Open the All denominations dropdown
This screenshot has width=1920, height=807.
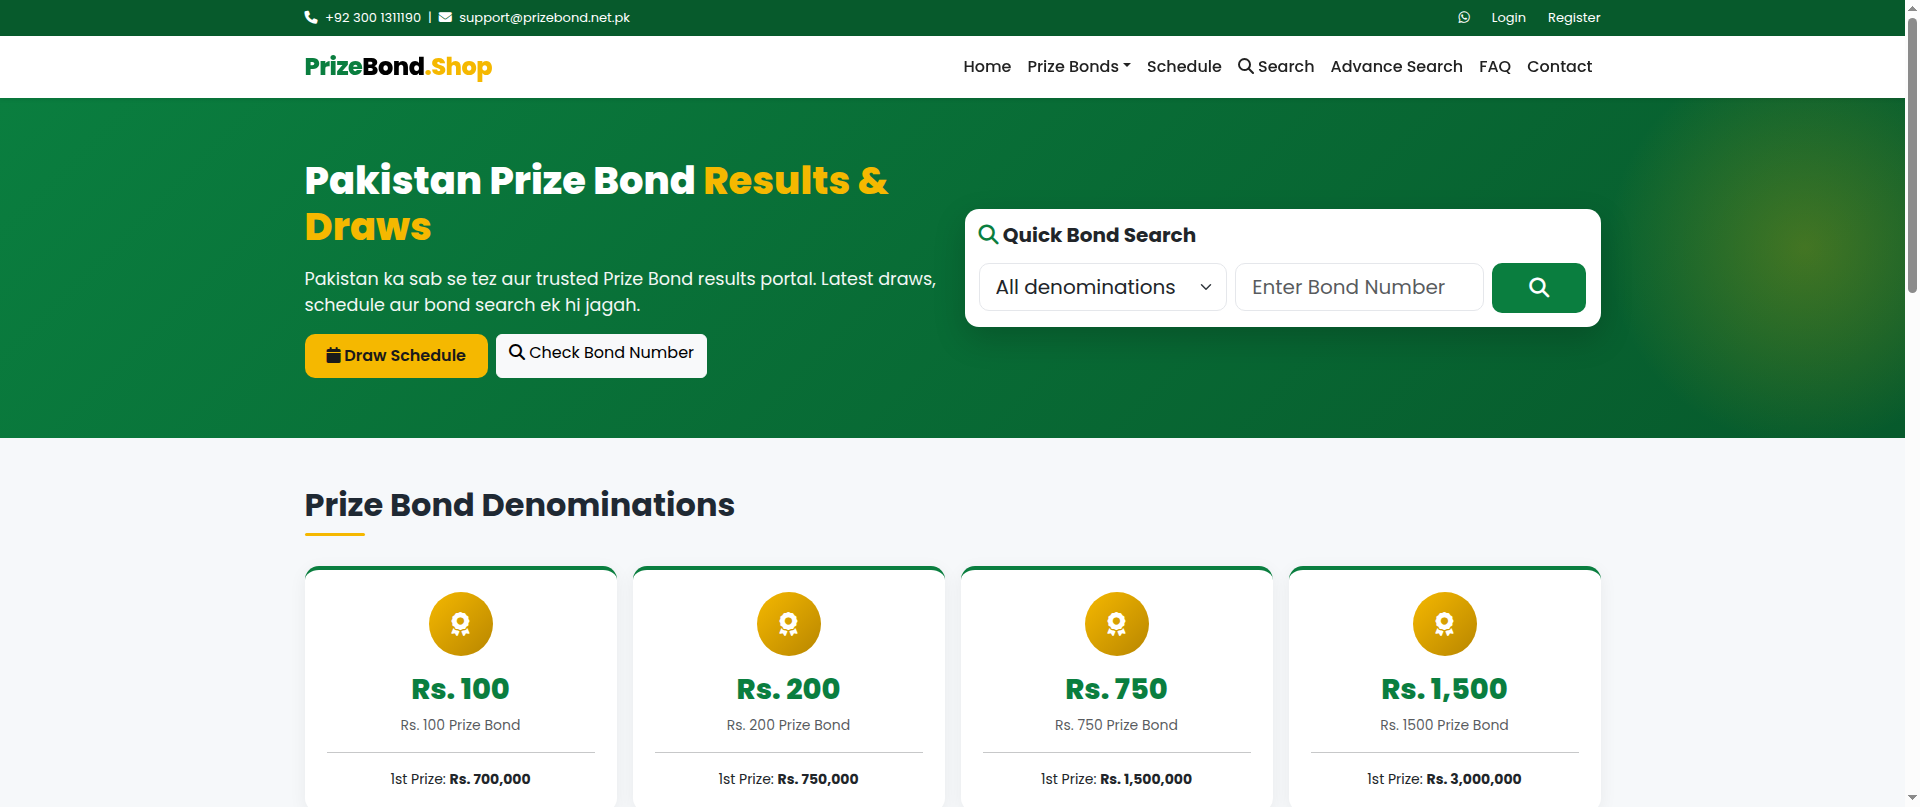1103,287
